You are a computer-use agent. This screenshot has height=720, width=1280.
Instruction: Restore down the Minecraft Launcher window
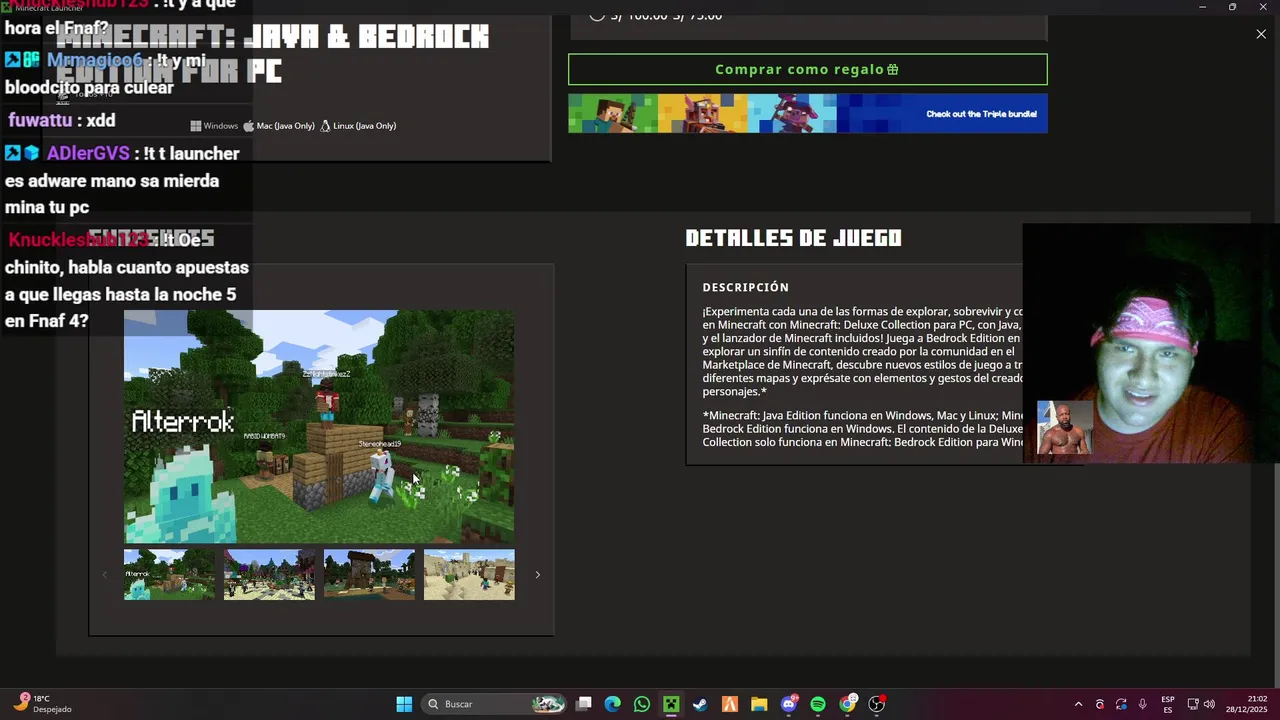click(1232, 7)
